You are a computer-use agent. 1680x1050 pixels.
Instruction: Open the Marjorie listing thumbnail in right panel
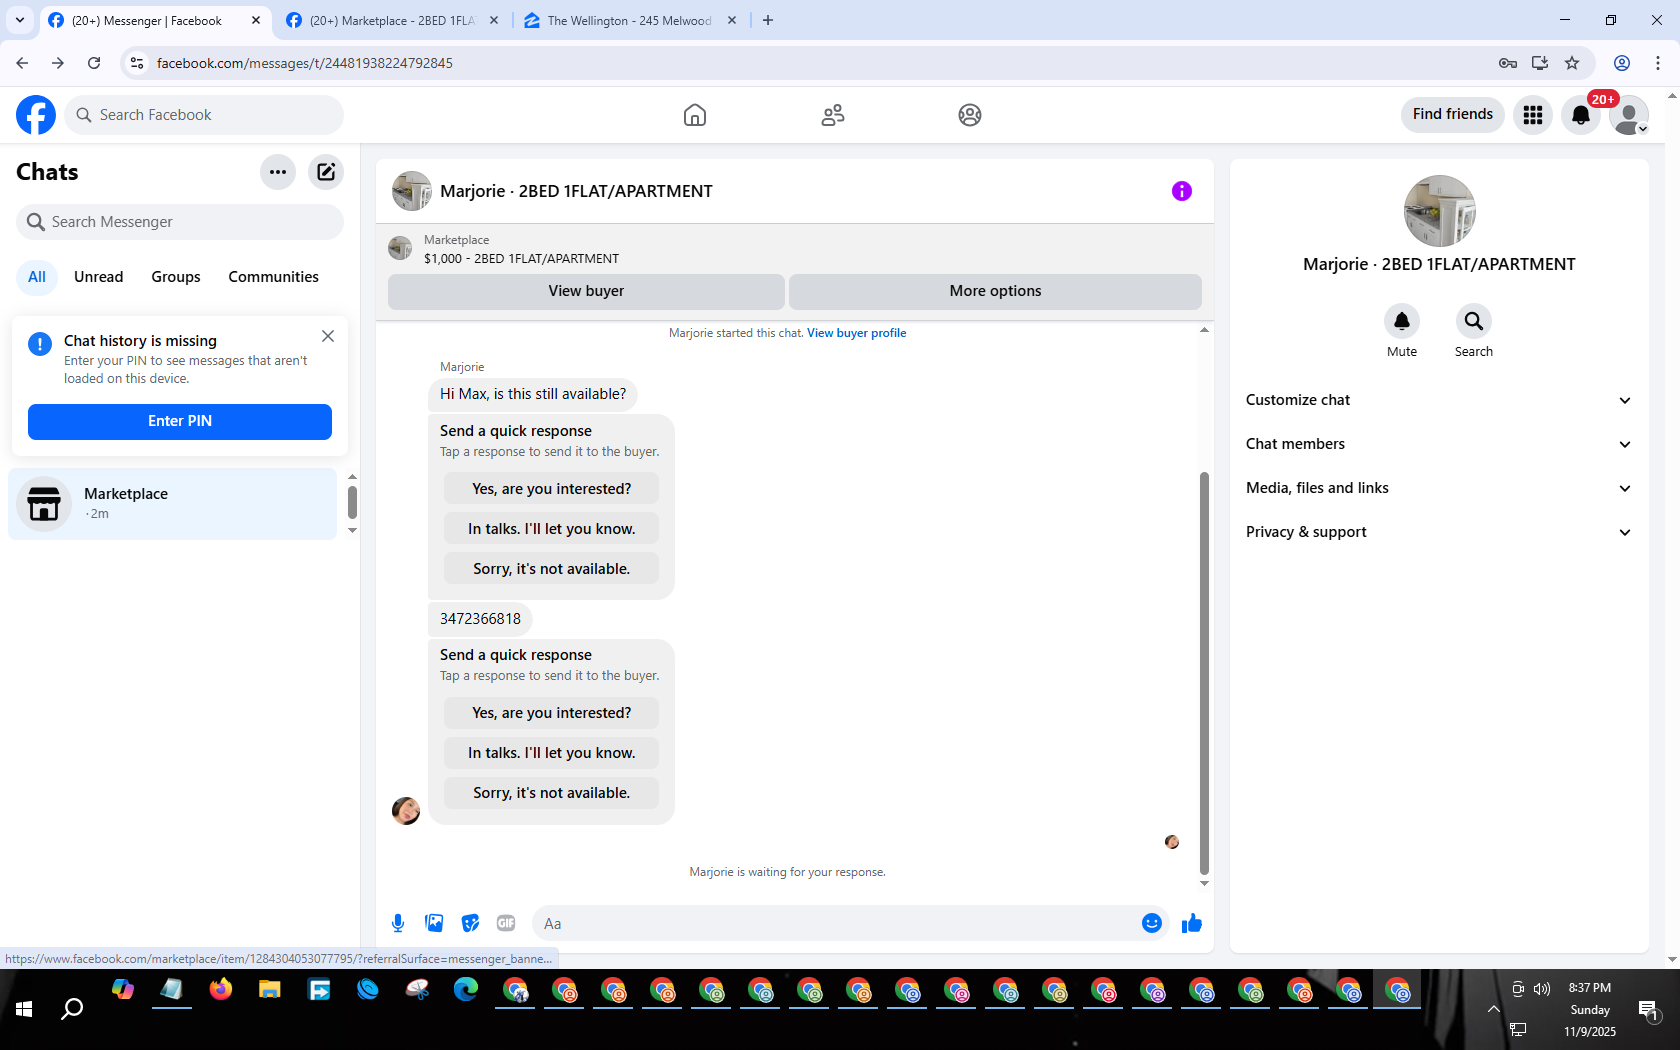coord(1440,211)
